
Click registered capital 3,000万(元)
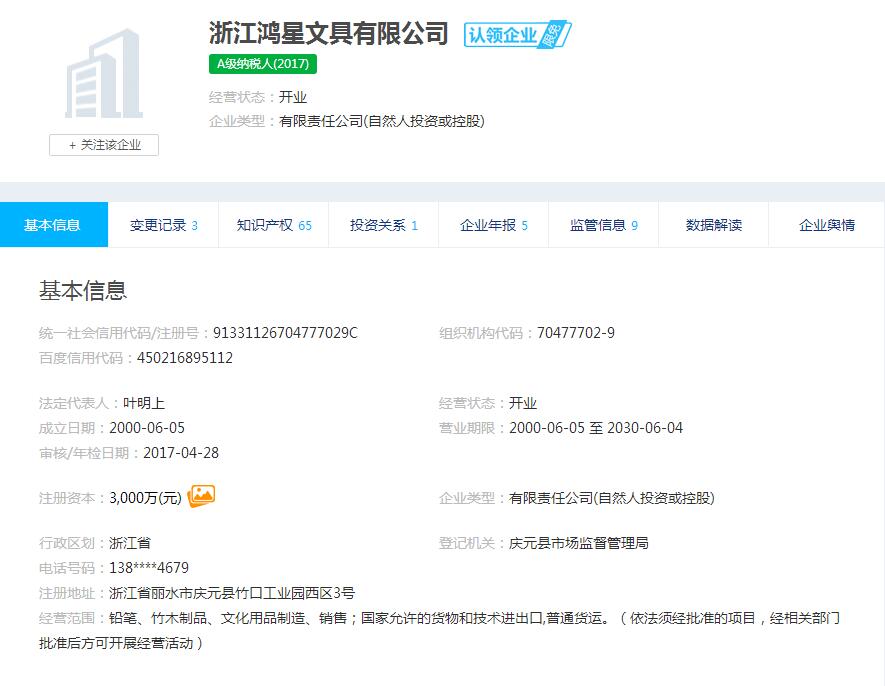point(146,498)
